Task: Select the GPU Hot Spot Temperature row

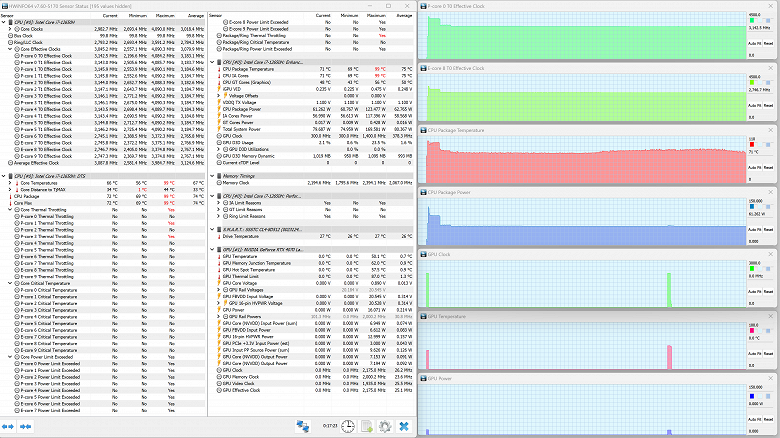Action: click(x=311, y=270)
